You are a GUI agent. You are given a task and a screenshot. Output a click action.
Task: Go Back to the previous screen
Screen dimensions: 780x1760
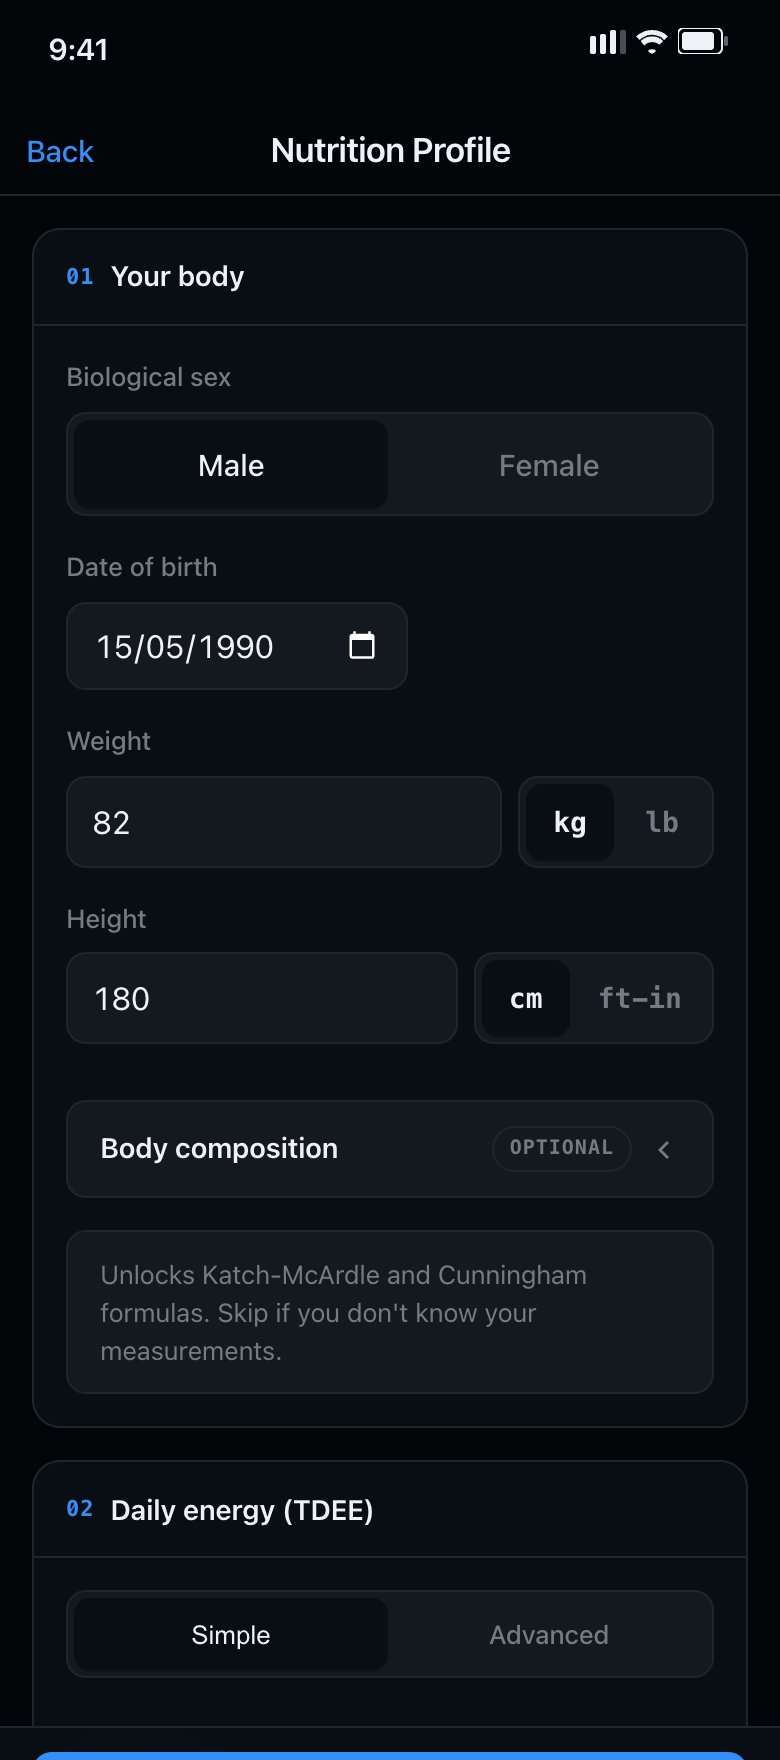60,152
